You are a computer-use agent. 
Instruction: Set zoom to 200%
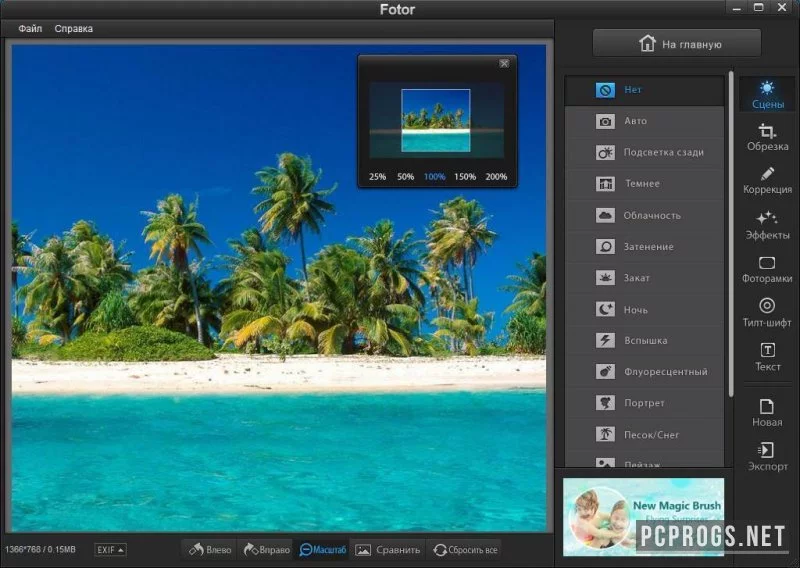(x=496, y=177)
